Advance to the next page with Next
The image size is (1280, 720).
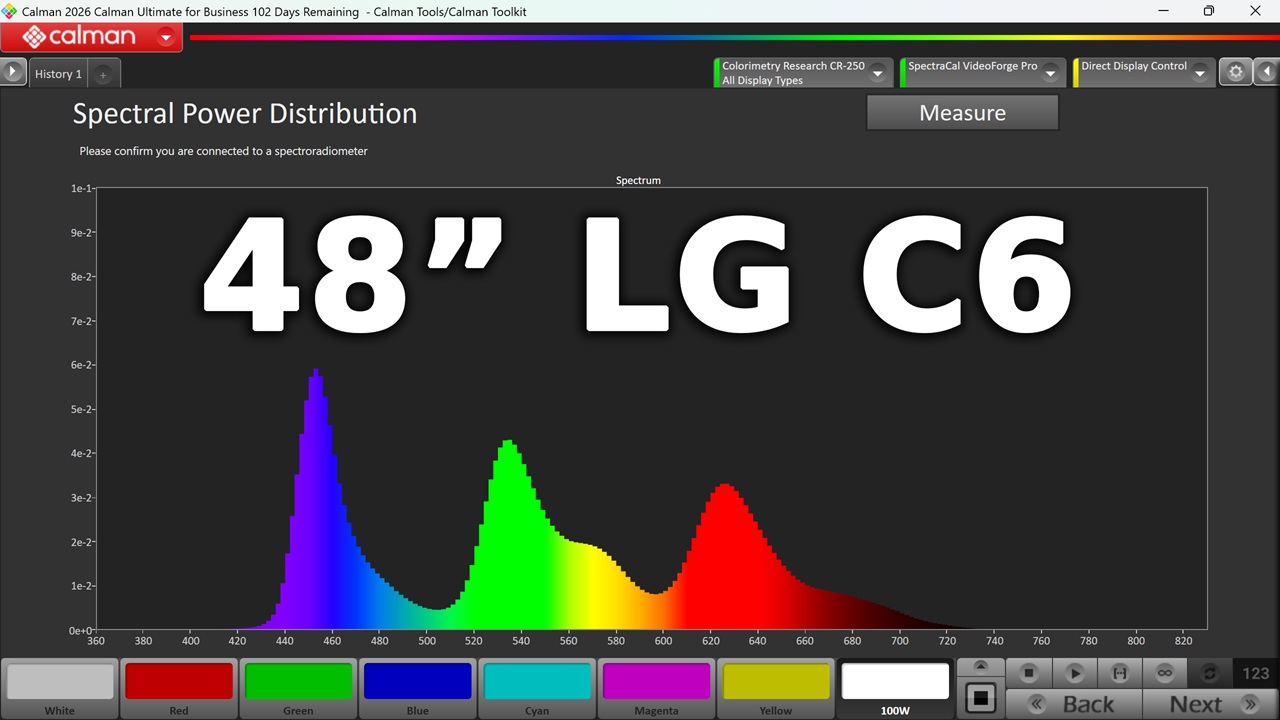tap(1211, 704)
